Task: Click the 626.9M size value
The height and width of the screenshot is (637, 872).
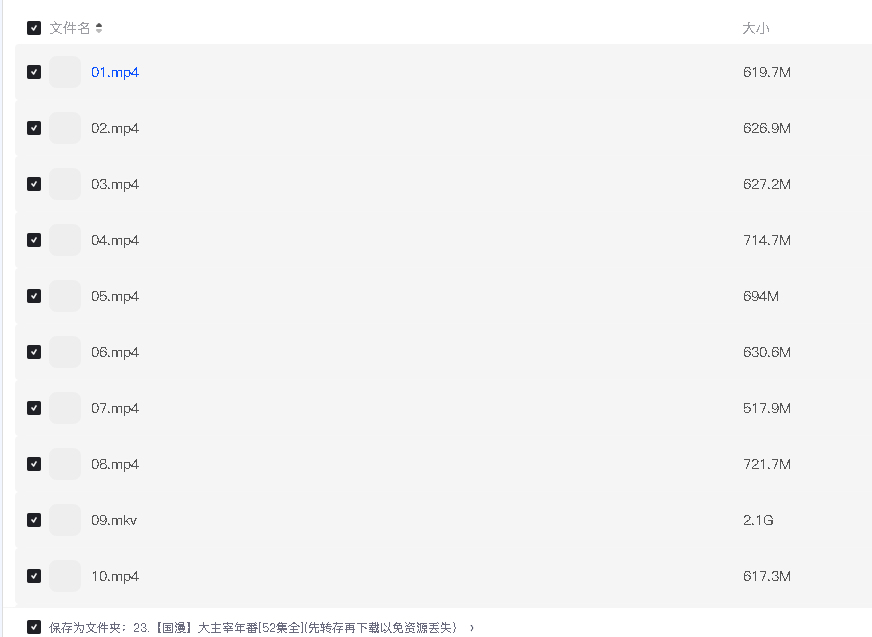Action: 767,129
